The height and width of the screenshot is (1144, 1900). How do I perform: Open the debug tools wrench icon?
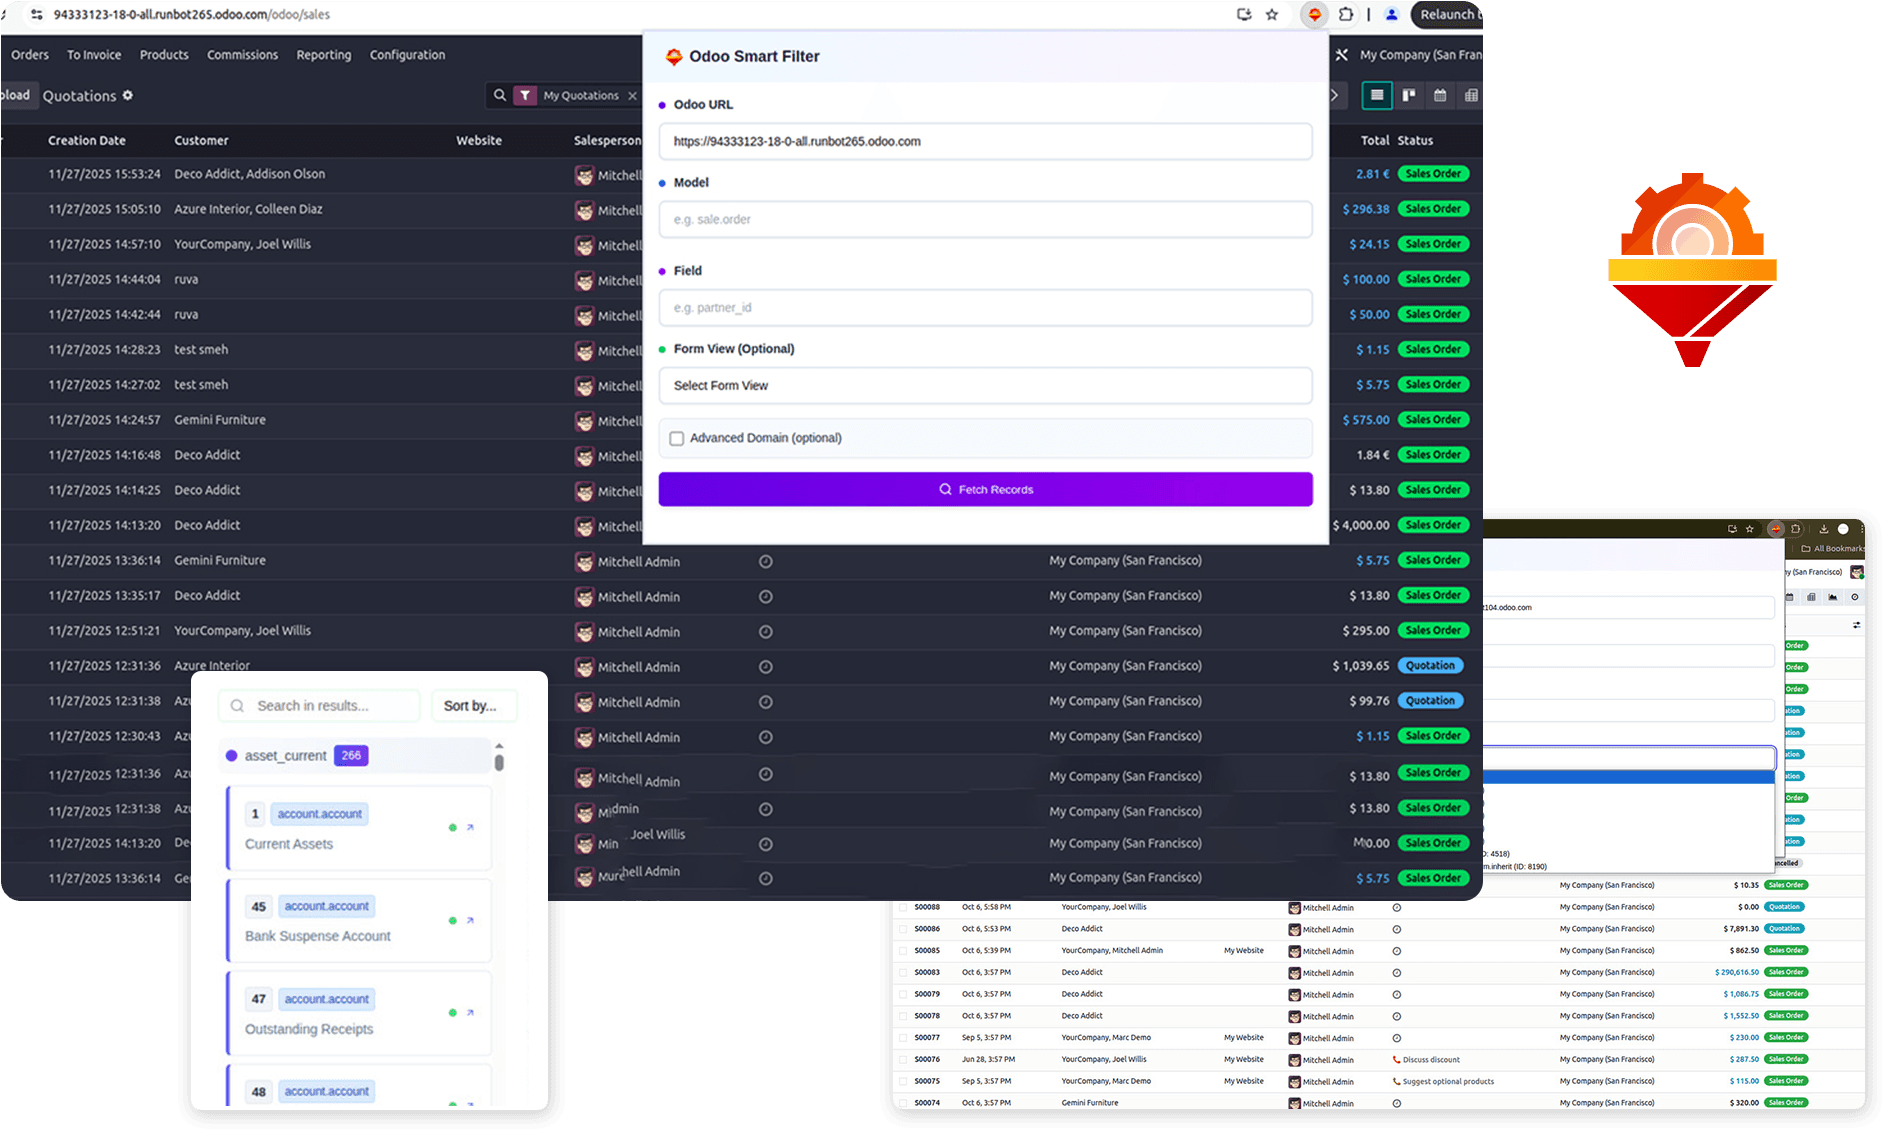coord(1342,55)
